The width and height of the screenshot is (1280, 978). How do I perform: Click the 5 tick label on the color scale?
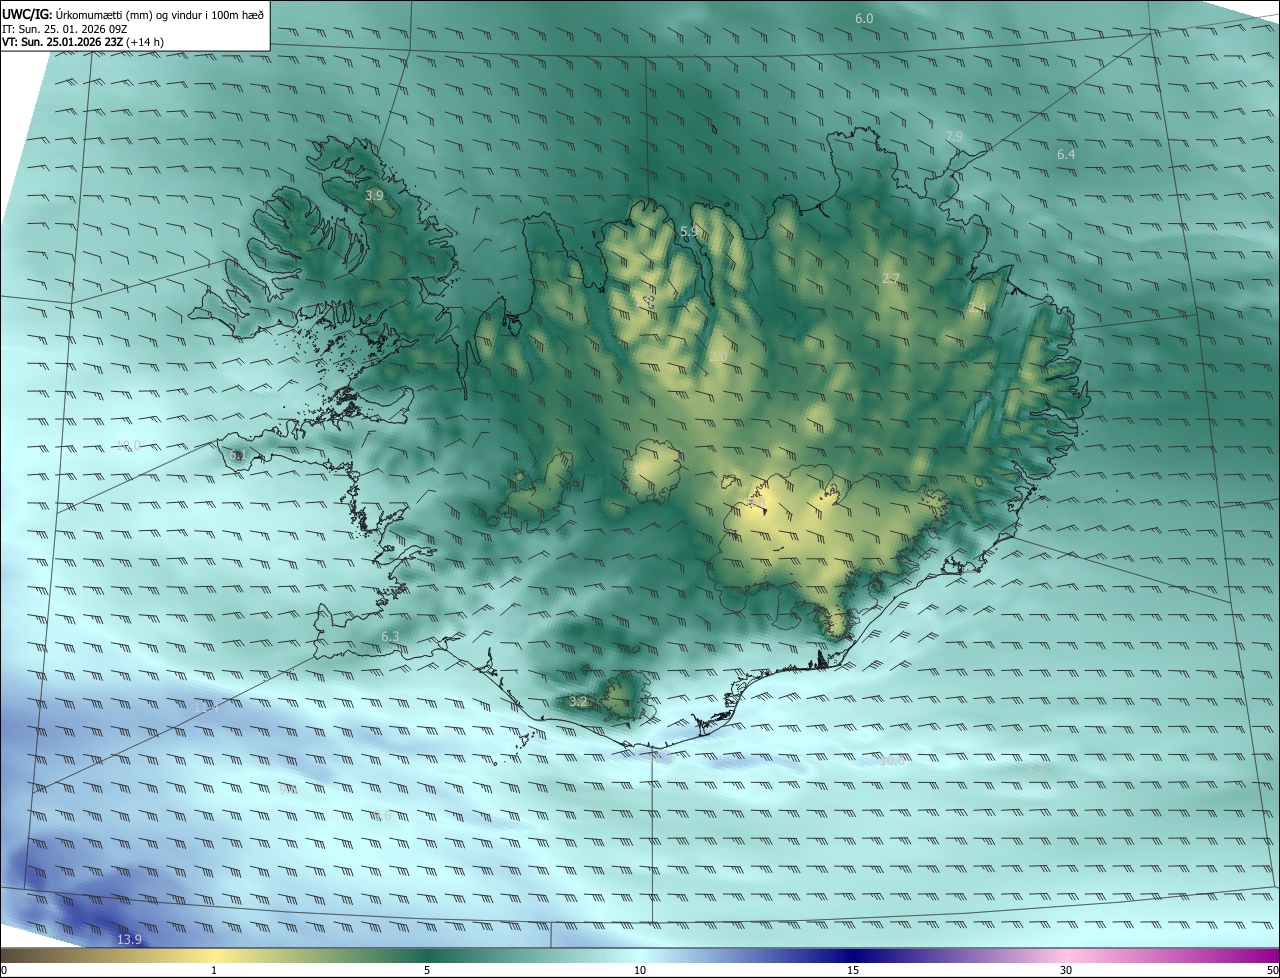tap(427, 970)
